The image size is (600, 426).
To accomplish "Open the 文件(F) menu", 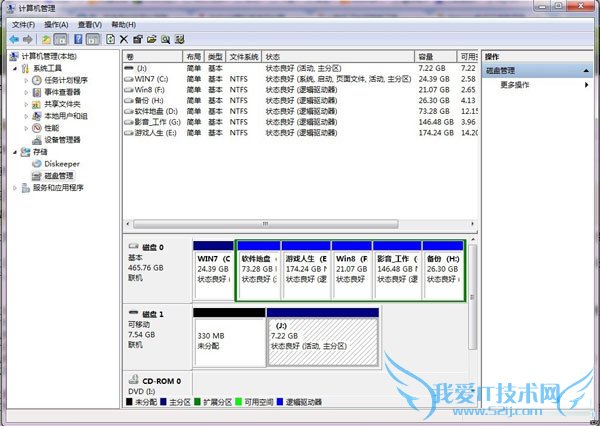I will 23,25.
